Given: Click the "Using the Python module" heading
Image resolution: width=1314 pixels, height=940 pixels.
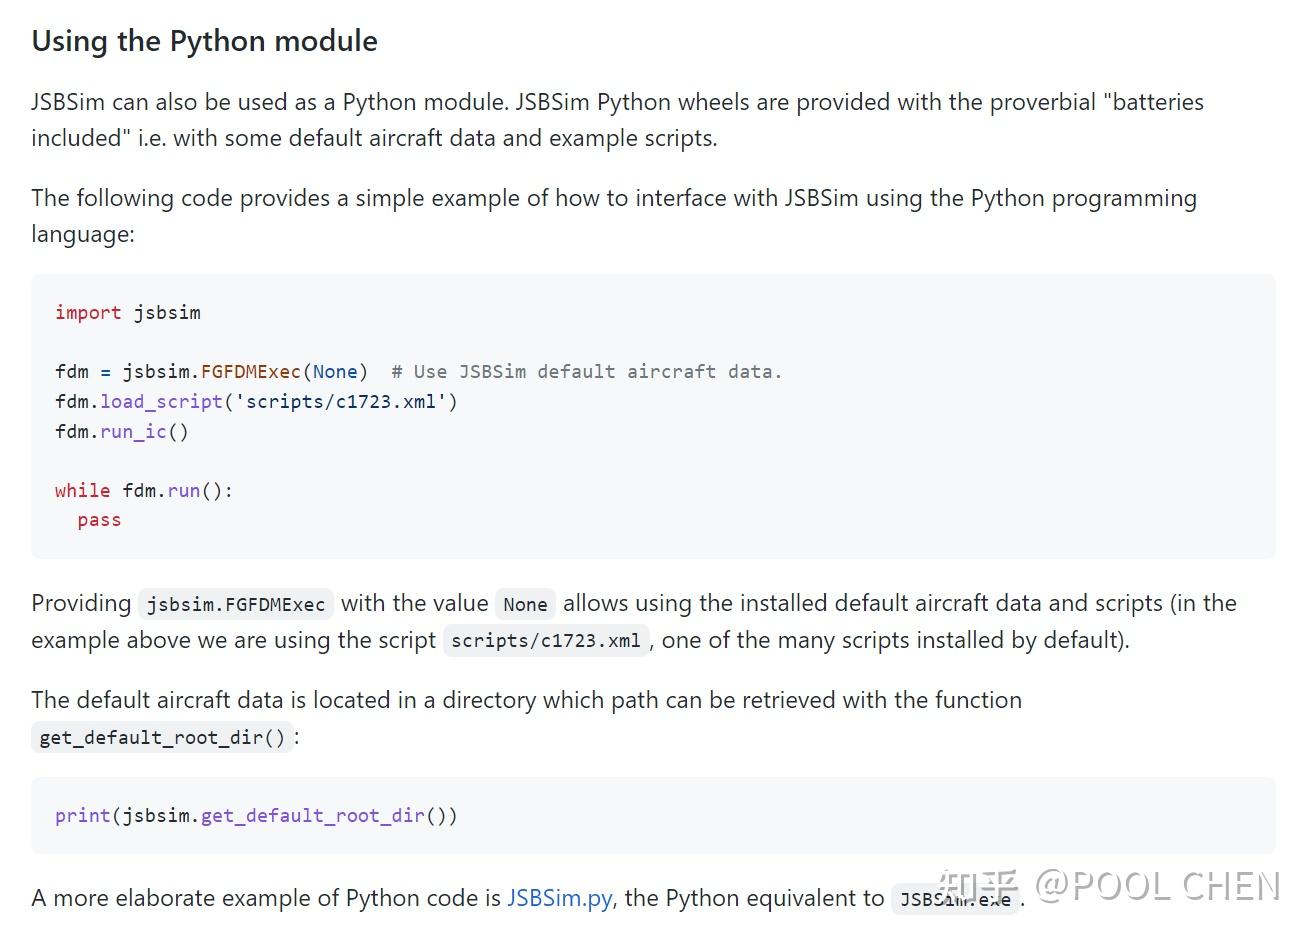Looking at the screenshot, I should (204, 41).
